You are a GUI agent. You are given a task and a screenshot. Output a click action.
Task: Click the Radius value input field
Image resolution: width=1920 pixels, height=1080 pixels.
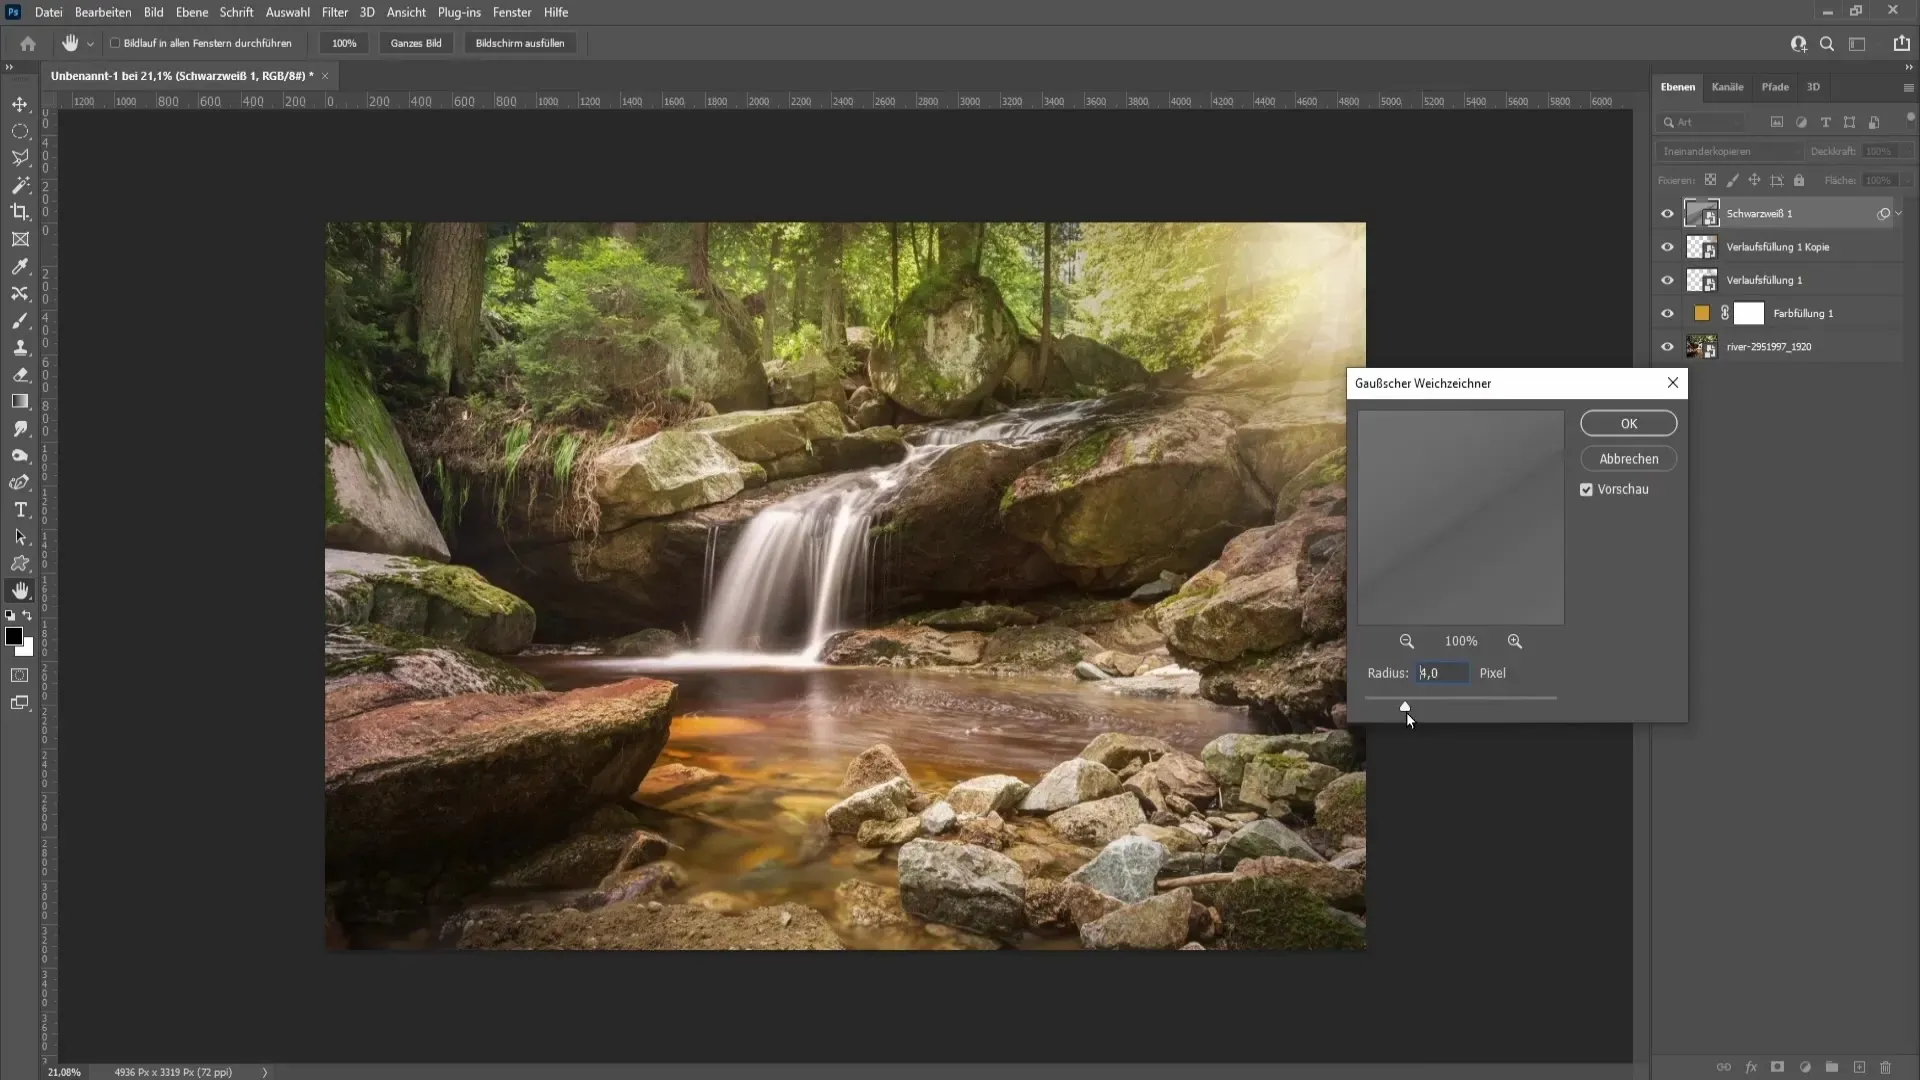tap(1442, 673)
